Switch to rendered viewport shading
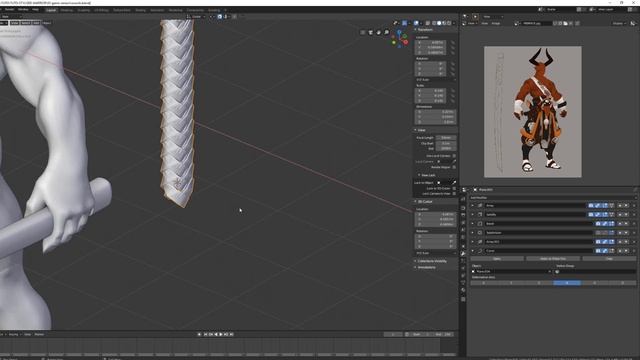This screenshot has width=640, height=360. point(449,23)
